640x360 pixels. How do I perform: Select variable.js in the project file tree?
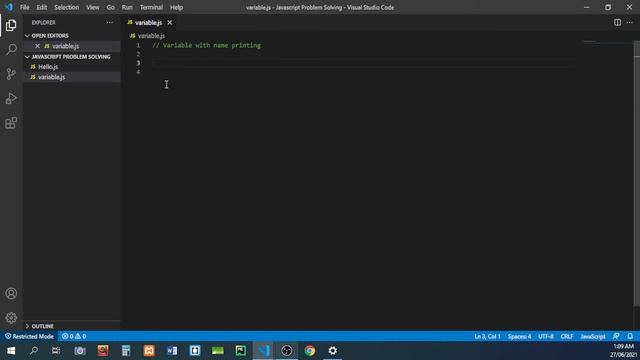[71, 77]
